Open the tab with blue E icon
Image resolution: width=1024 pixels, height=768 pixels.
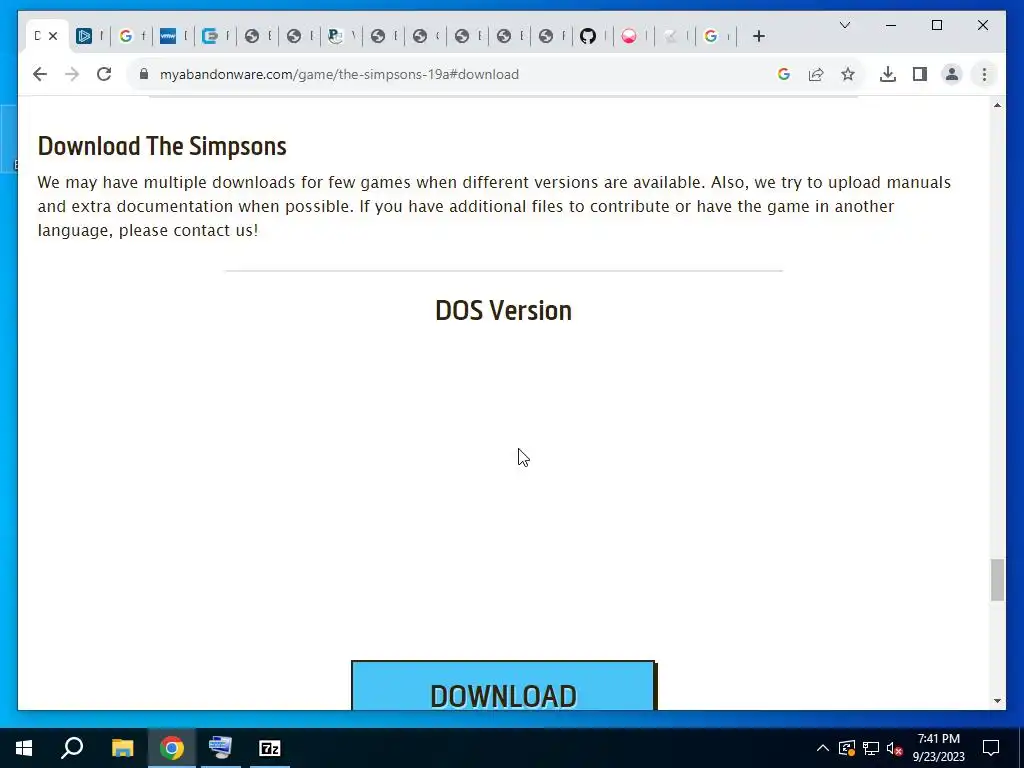click(x=210, y=37)
